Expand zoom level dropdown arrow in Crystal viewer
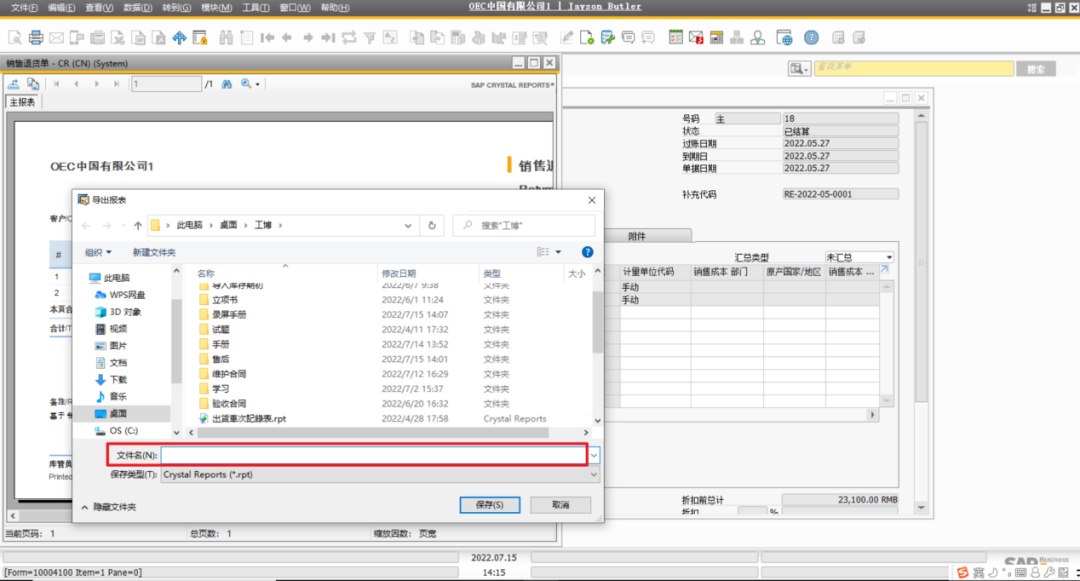The height and width of the screenshot is (581, 1080). pos(258,84)
